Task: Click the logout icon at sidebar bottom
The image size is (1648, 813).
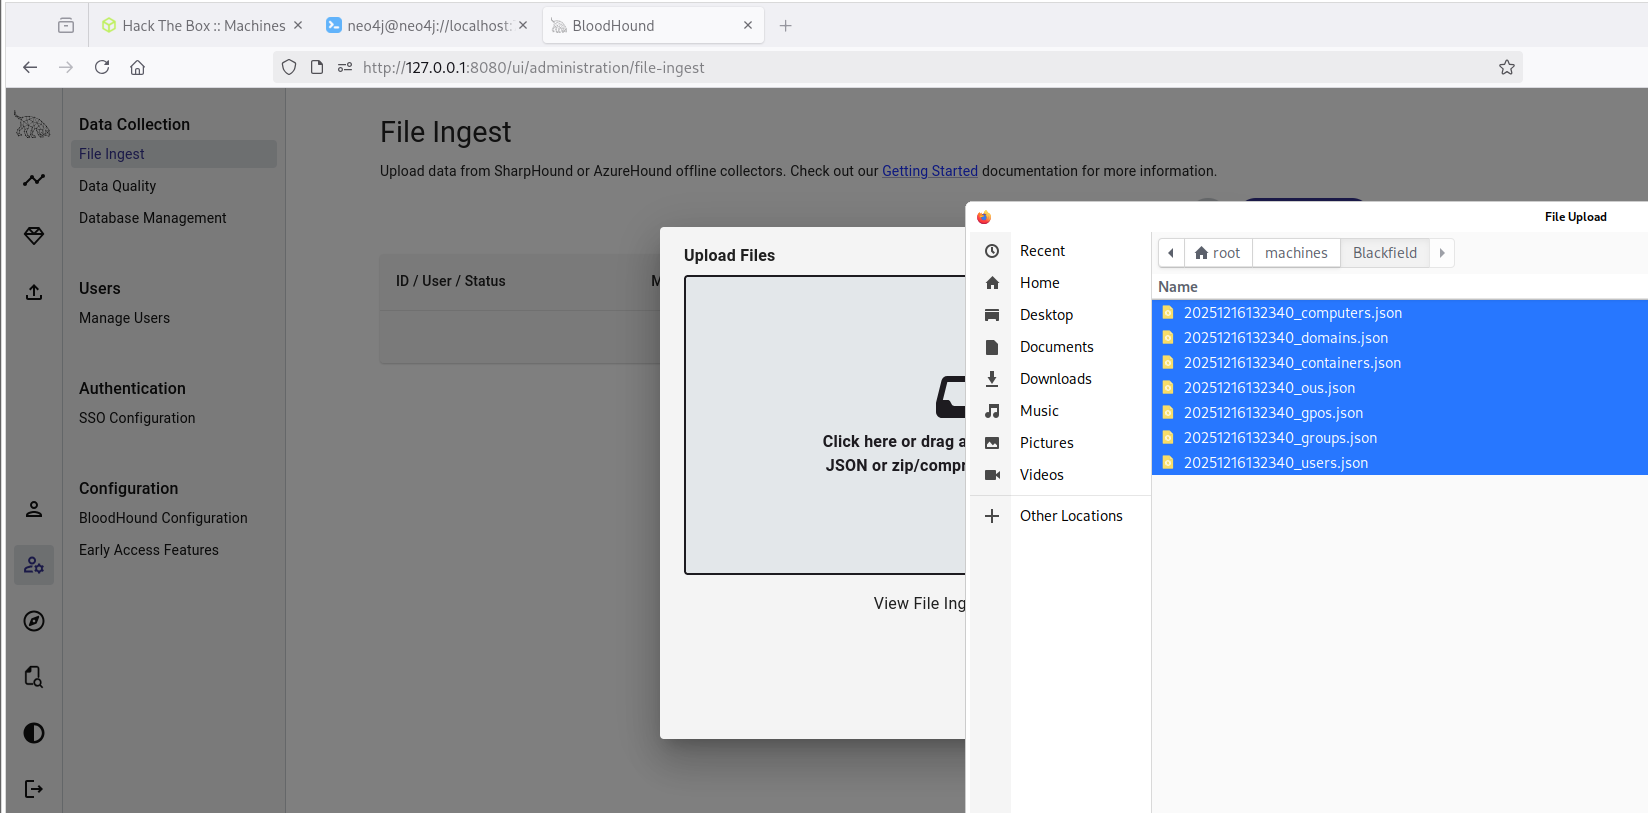Action: click(x=34, y=789)
